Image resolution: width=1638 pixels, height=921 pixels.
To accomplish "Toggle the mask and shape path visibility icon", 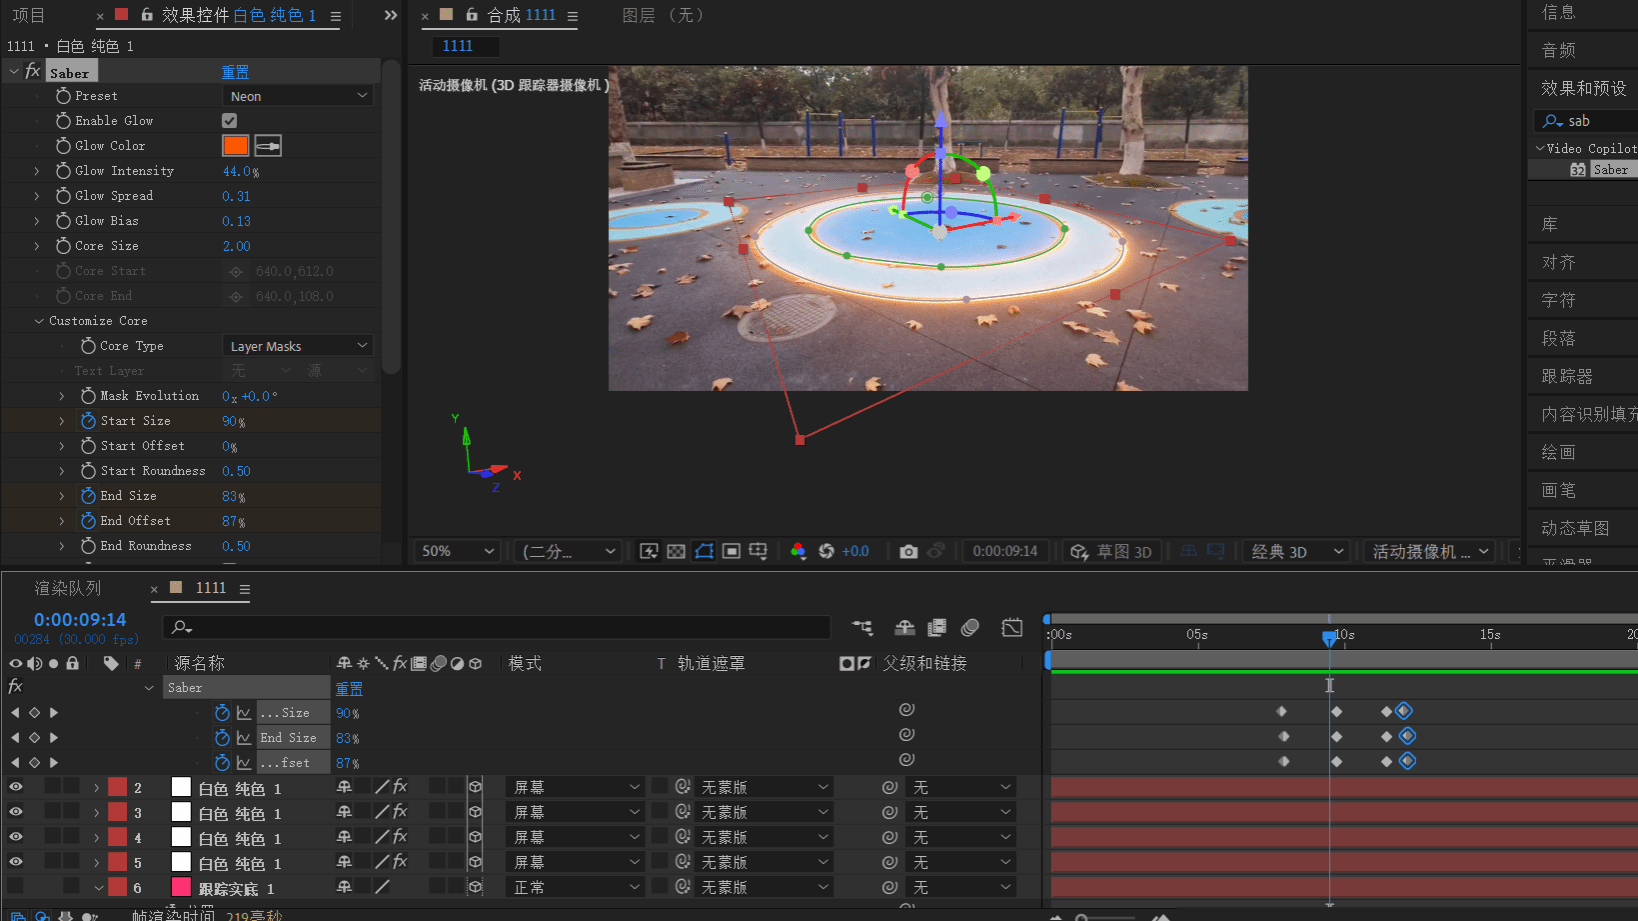I will click(x=704, y=551).
